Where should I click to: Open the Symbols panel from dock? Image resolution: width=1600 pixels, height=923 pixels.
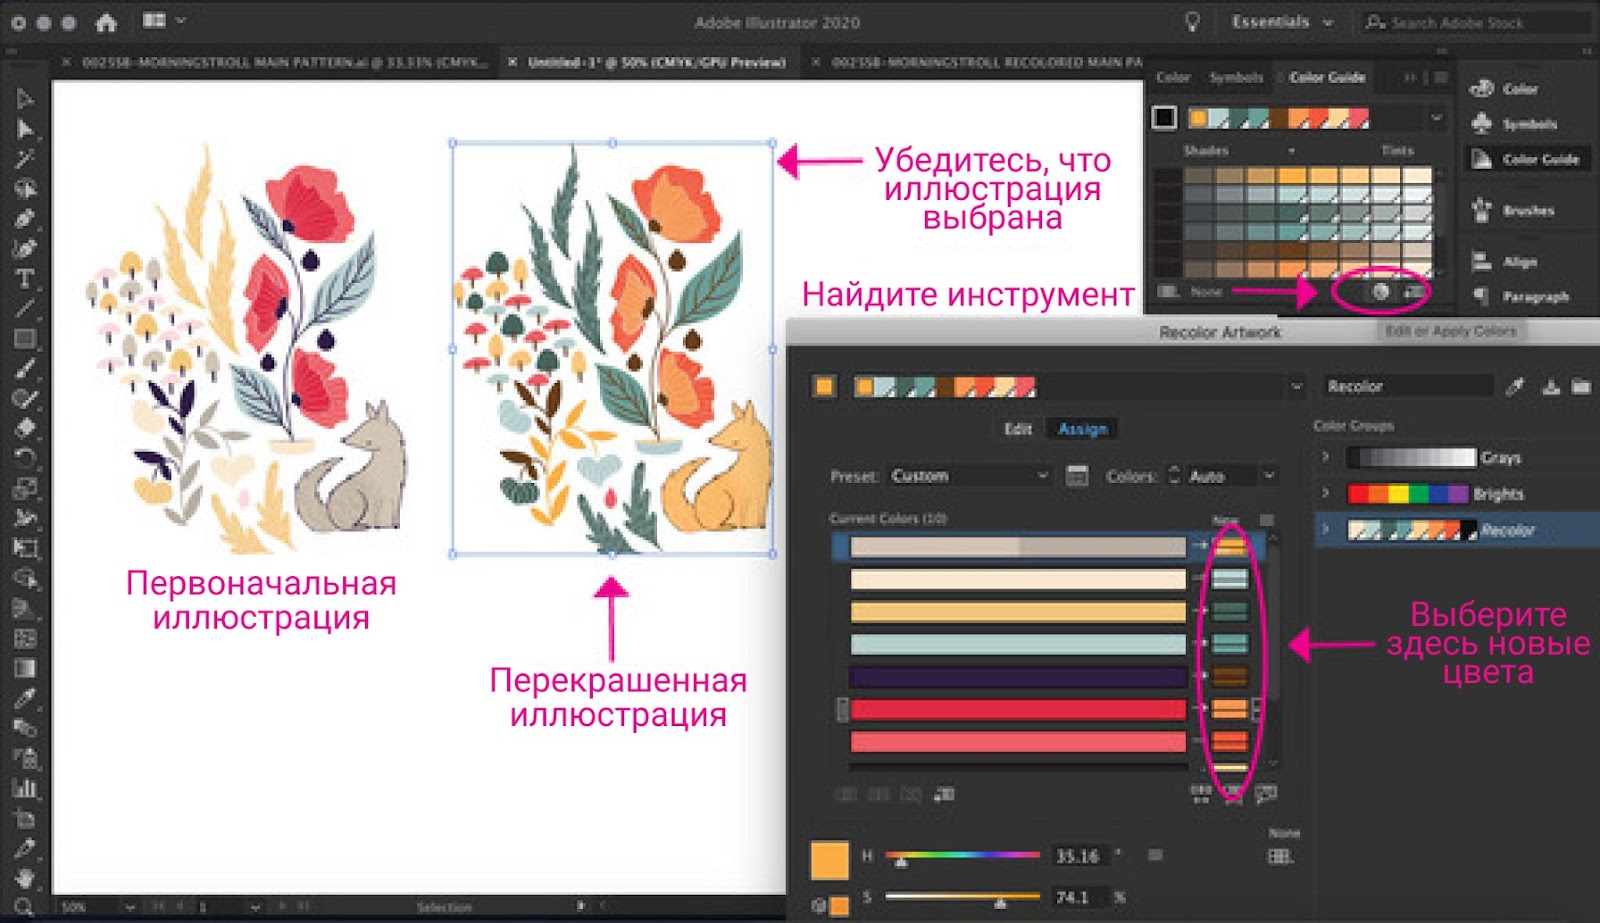(x=1515, y=124)
